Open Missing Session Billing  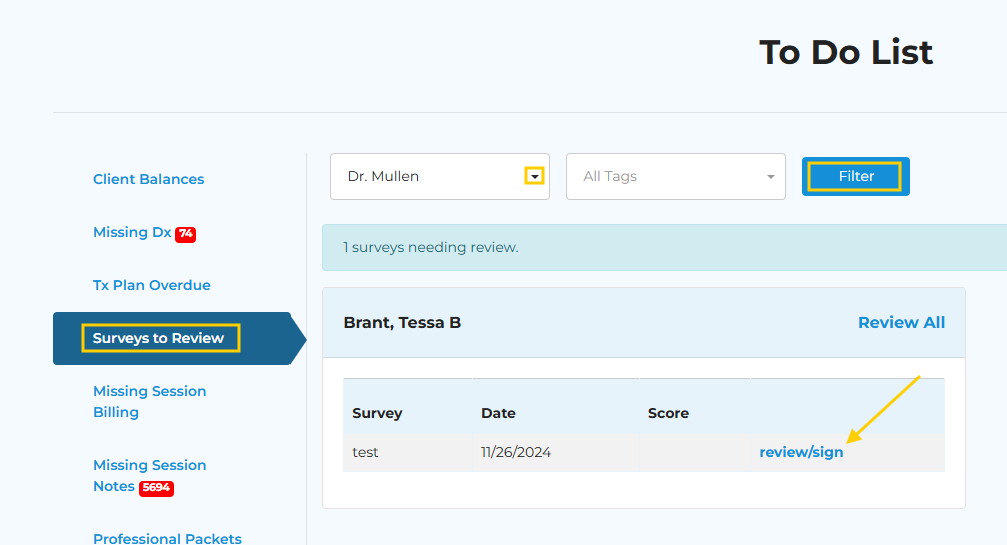pyautogui.click(x=150, y=401)
